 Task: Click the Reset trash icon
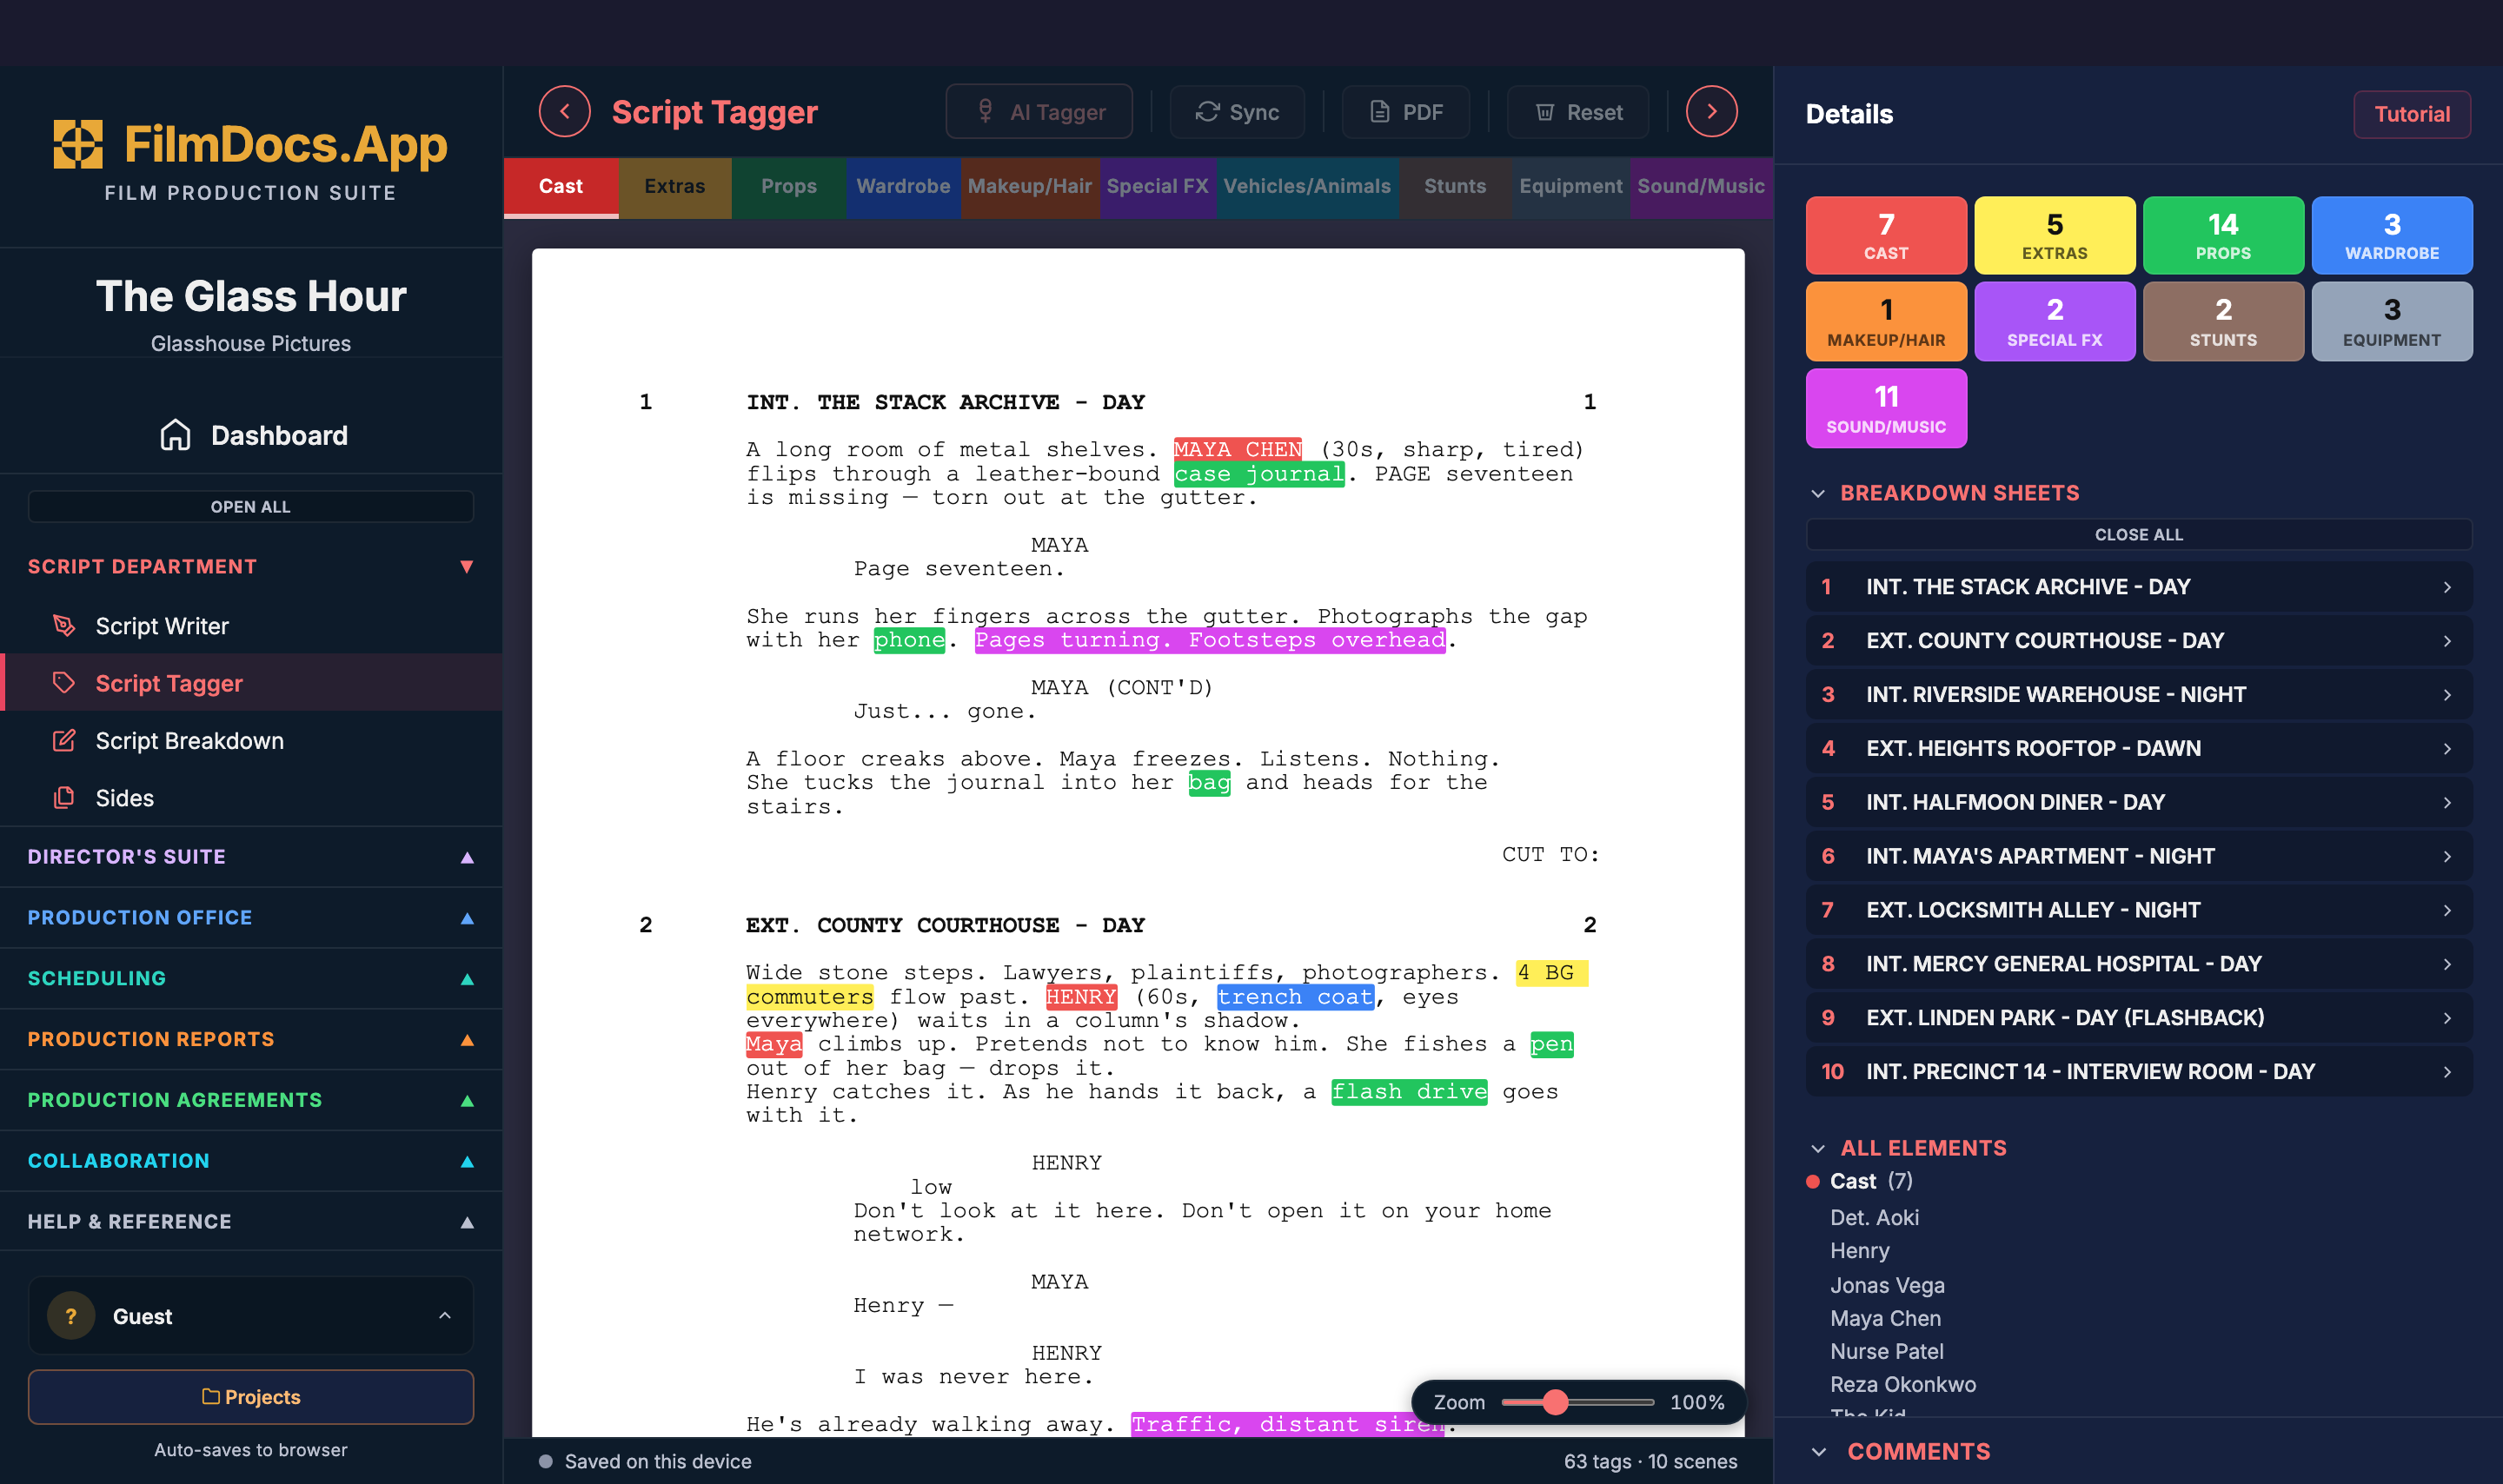tap(1545, 112)
